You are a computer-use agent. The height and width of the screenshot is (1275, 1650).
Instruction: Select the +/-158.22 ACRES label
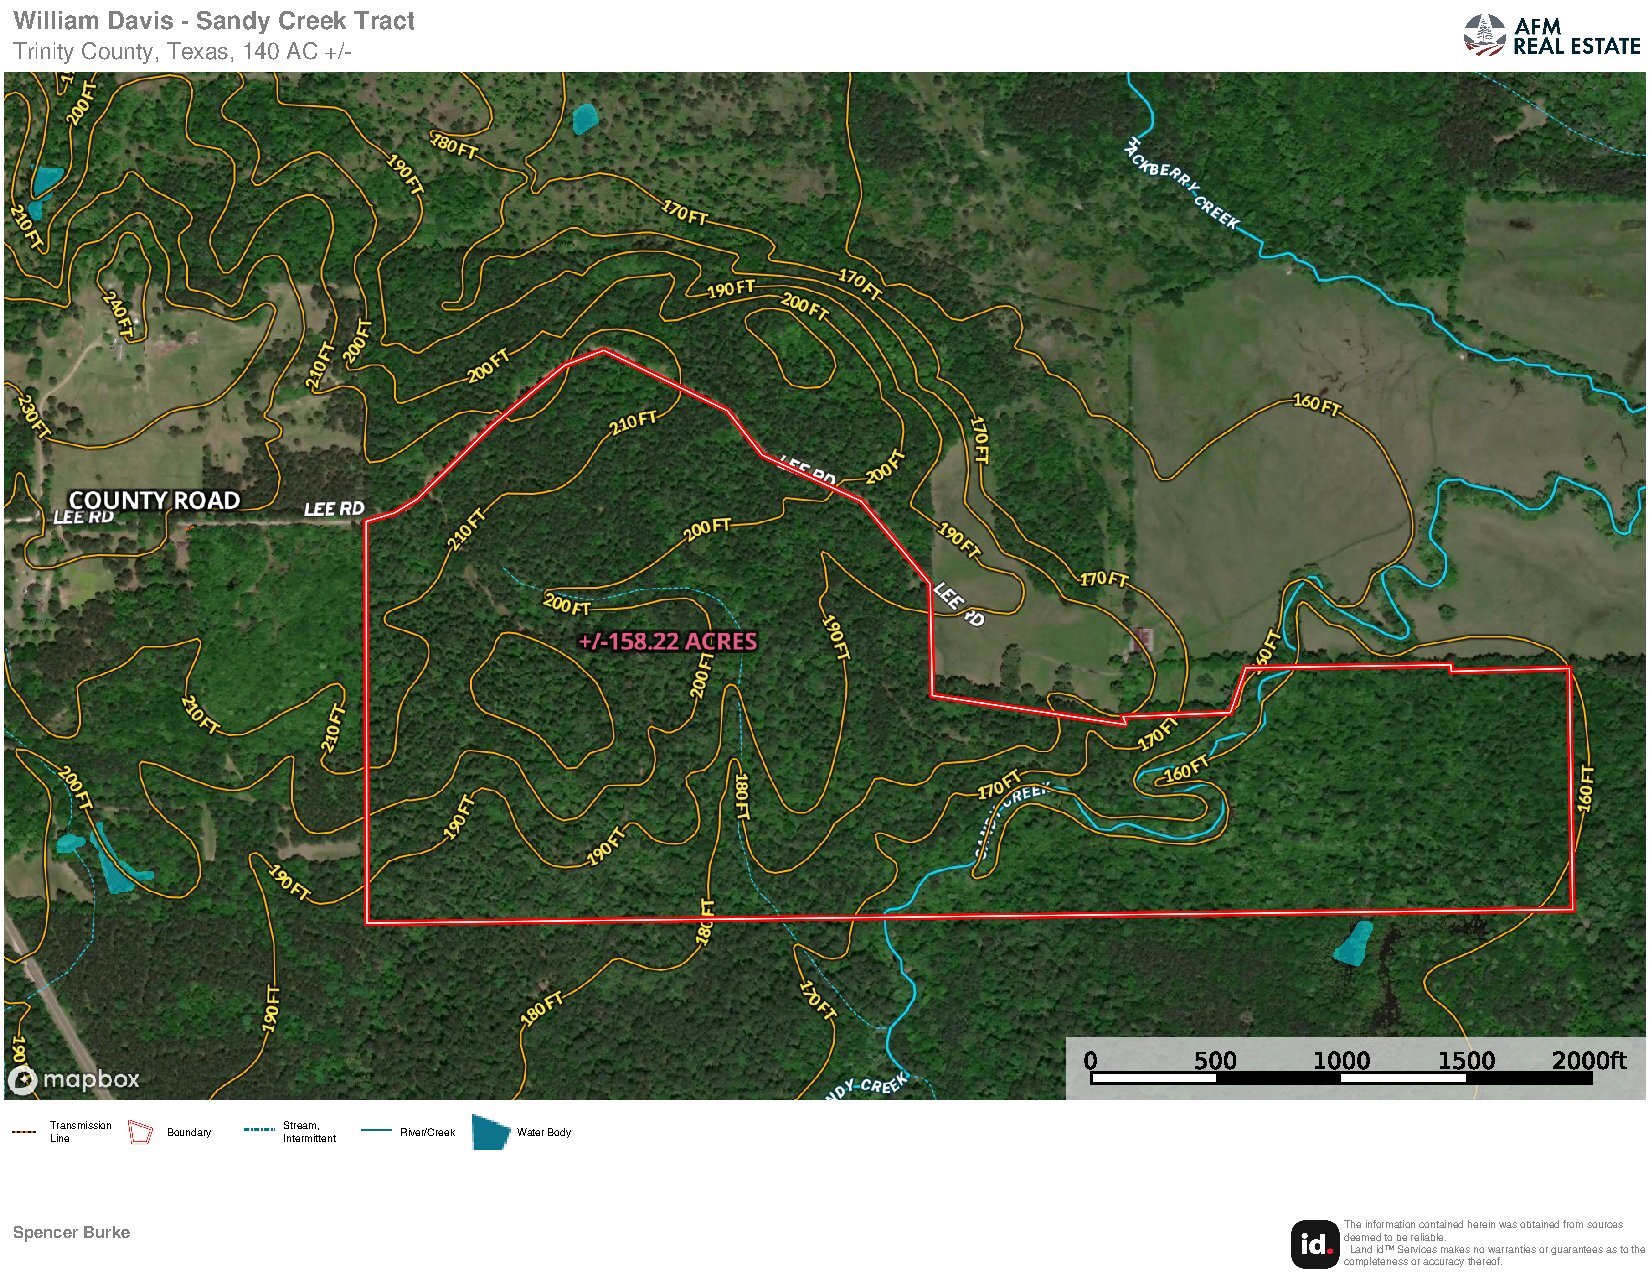point(668,642)
